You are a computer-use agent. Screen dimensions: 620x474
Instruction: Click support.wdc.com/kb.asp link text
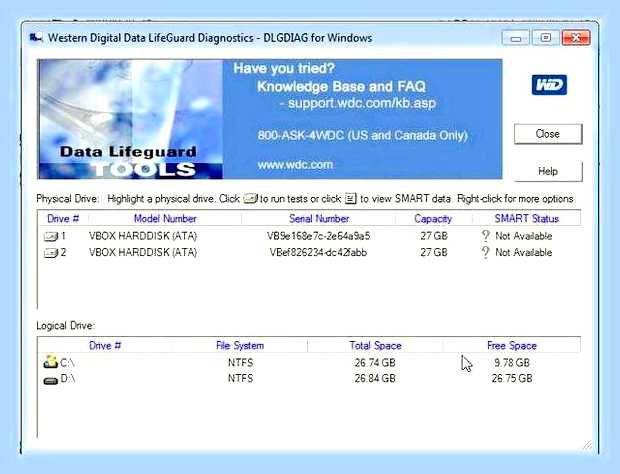[x=362, y=103]
